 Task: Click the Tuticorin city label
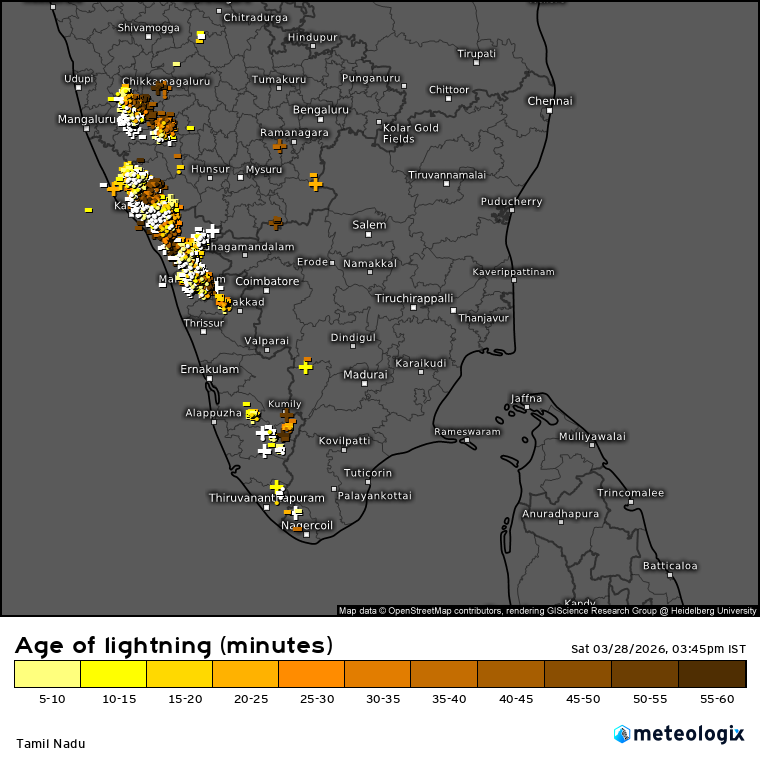[368, 473]
